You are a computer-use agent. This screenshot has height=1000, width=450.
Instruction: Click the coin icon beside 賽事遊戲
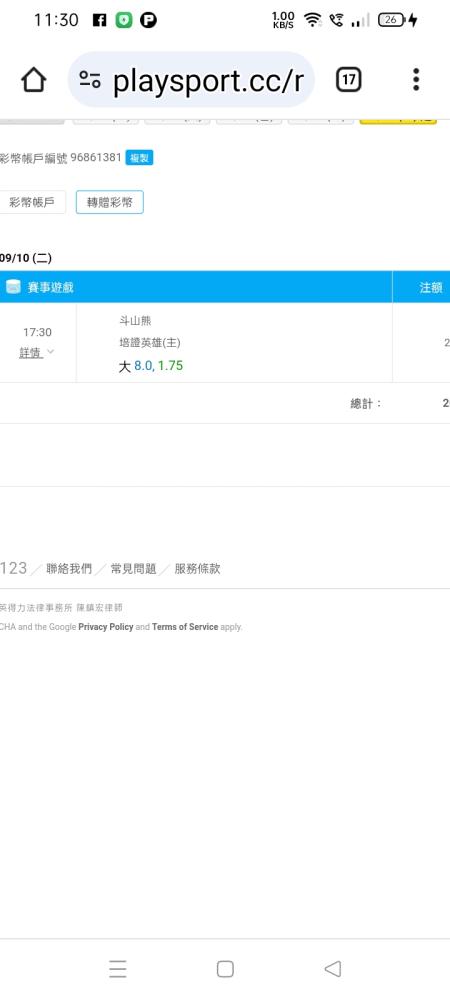coord(13,287)
